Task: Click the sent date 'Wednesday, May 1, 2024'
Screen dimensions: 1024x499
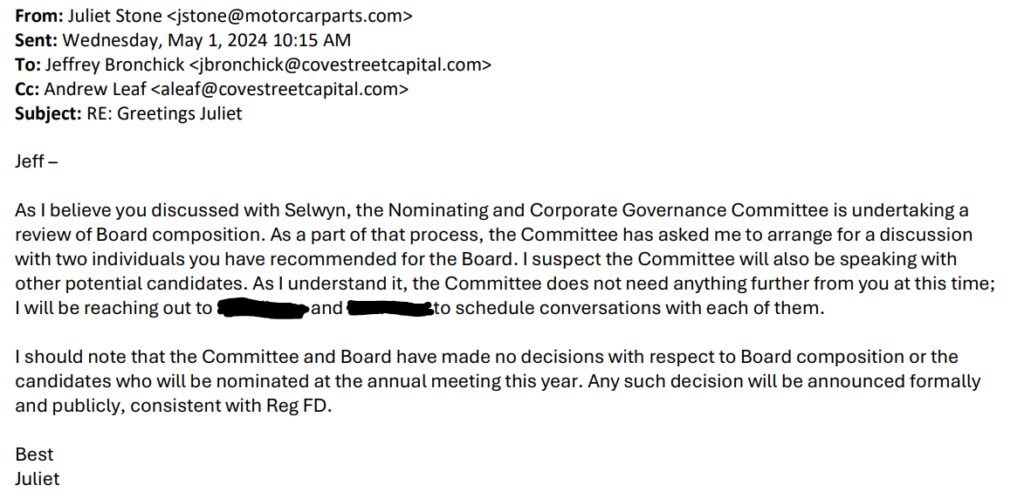Action: pyautogui.click(x=165, y=40)
